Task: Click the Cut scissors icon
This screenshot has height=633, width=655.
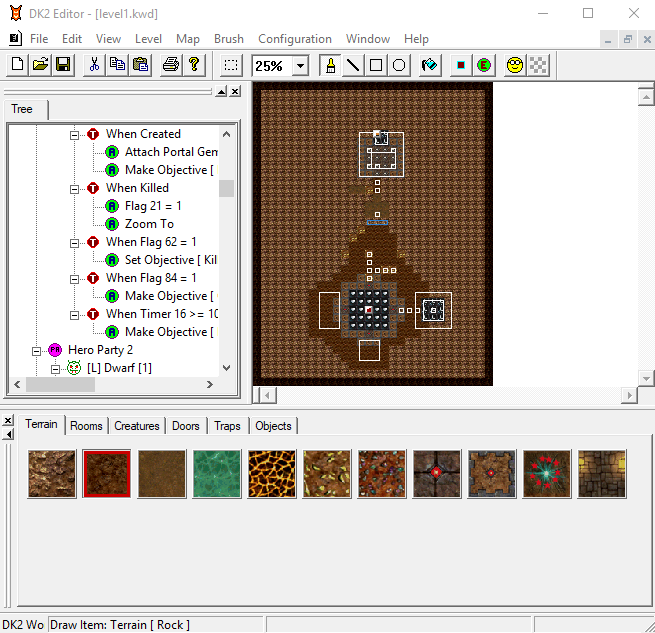Action: point(94,65)
